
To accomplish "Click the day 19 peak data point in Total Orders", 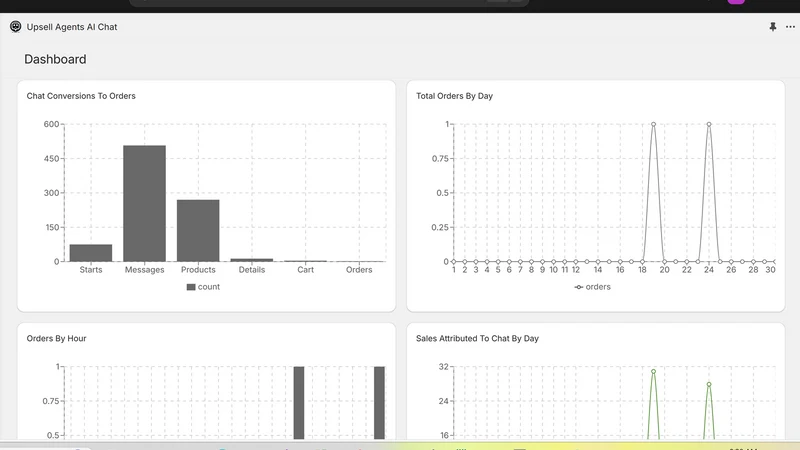I will [653, 124].
